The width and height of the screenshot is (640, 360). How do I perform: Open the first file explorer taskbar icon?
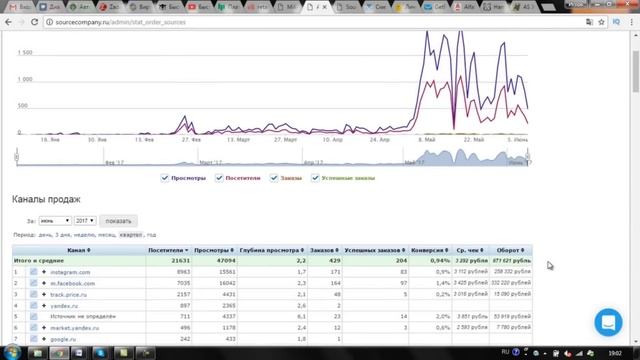pyautogui.click(x=38, y=353)
